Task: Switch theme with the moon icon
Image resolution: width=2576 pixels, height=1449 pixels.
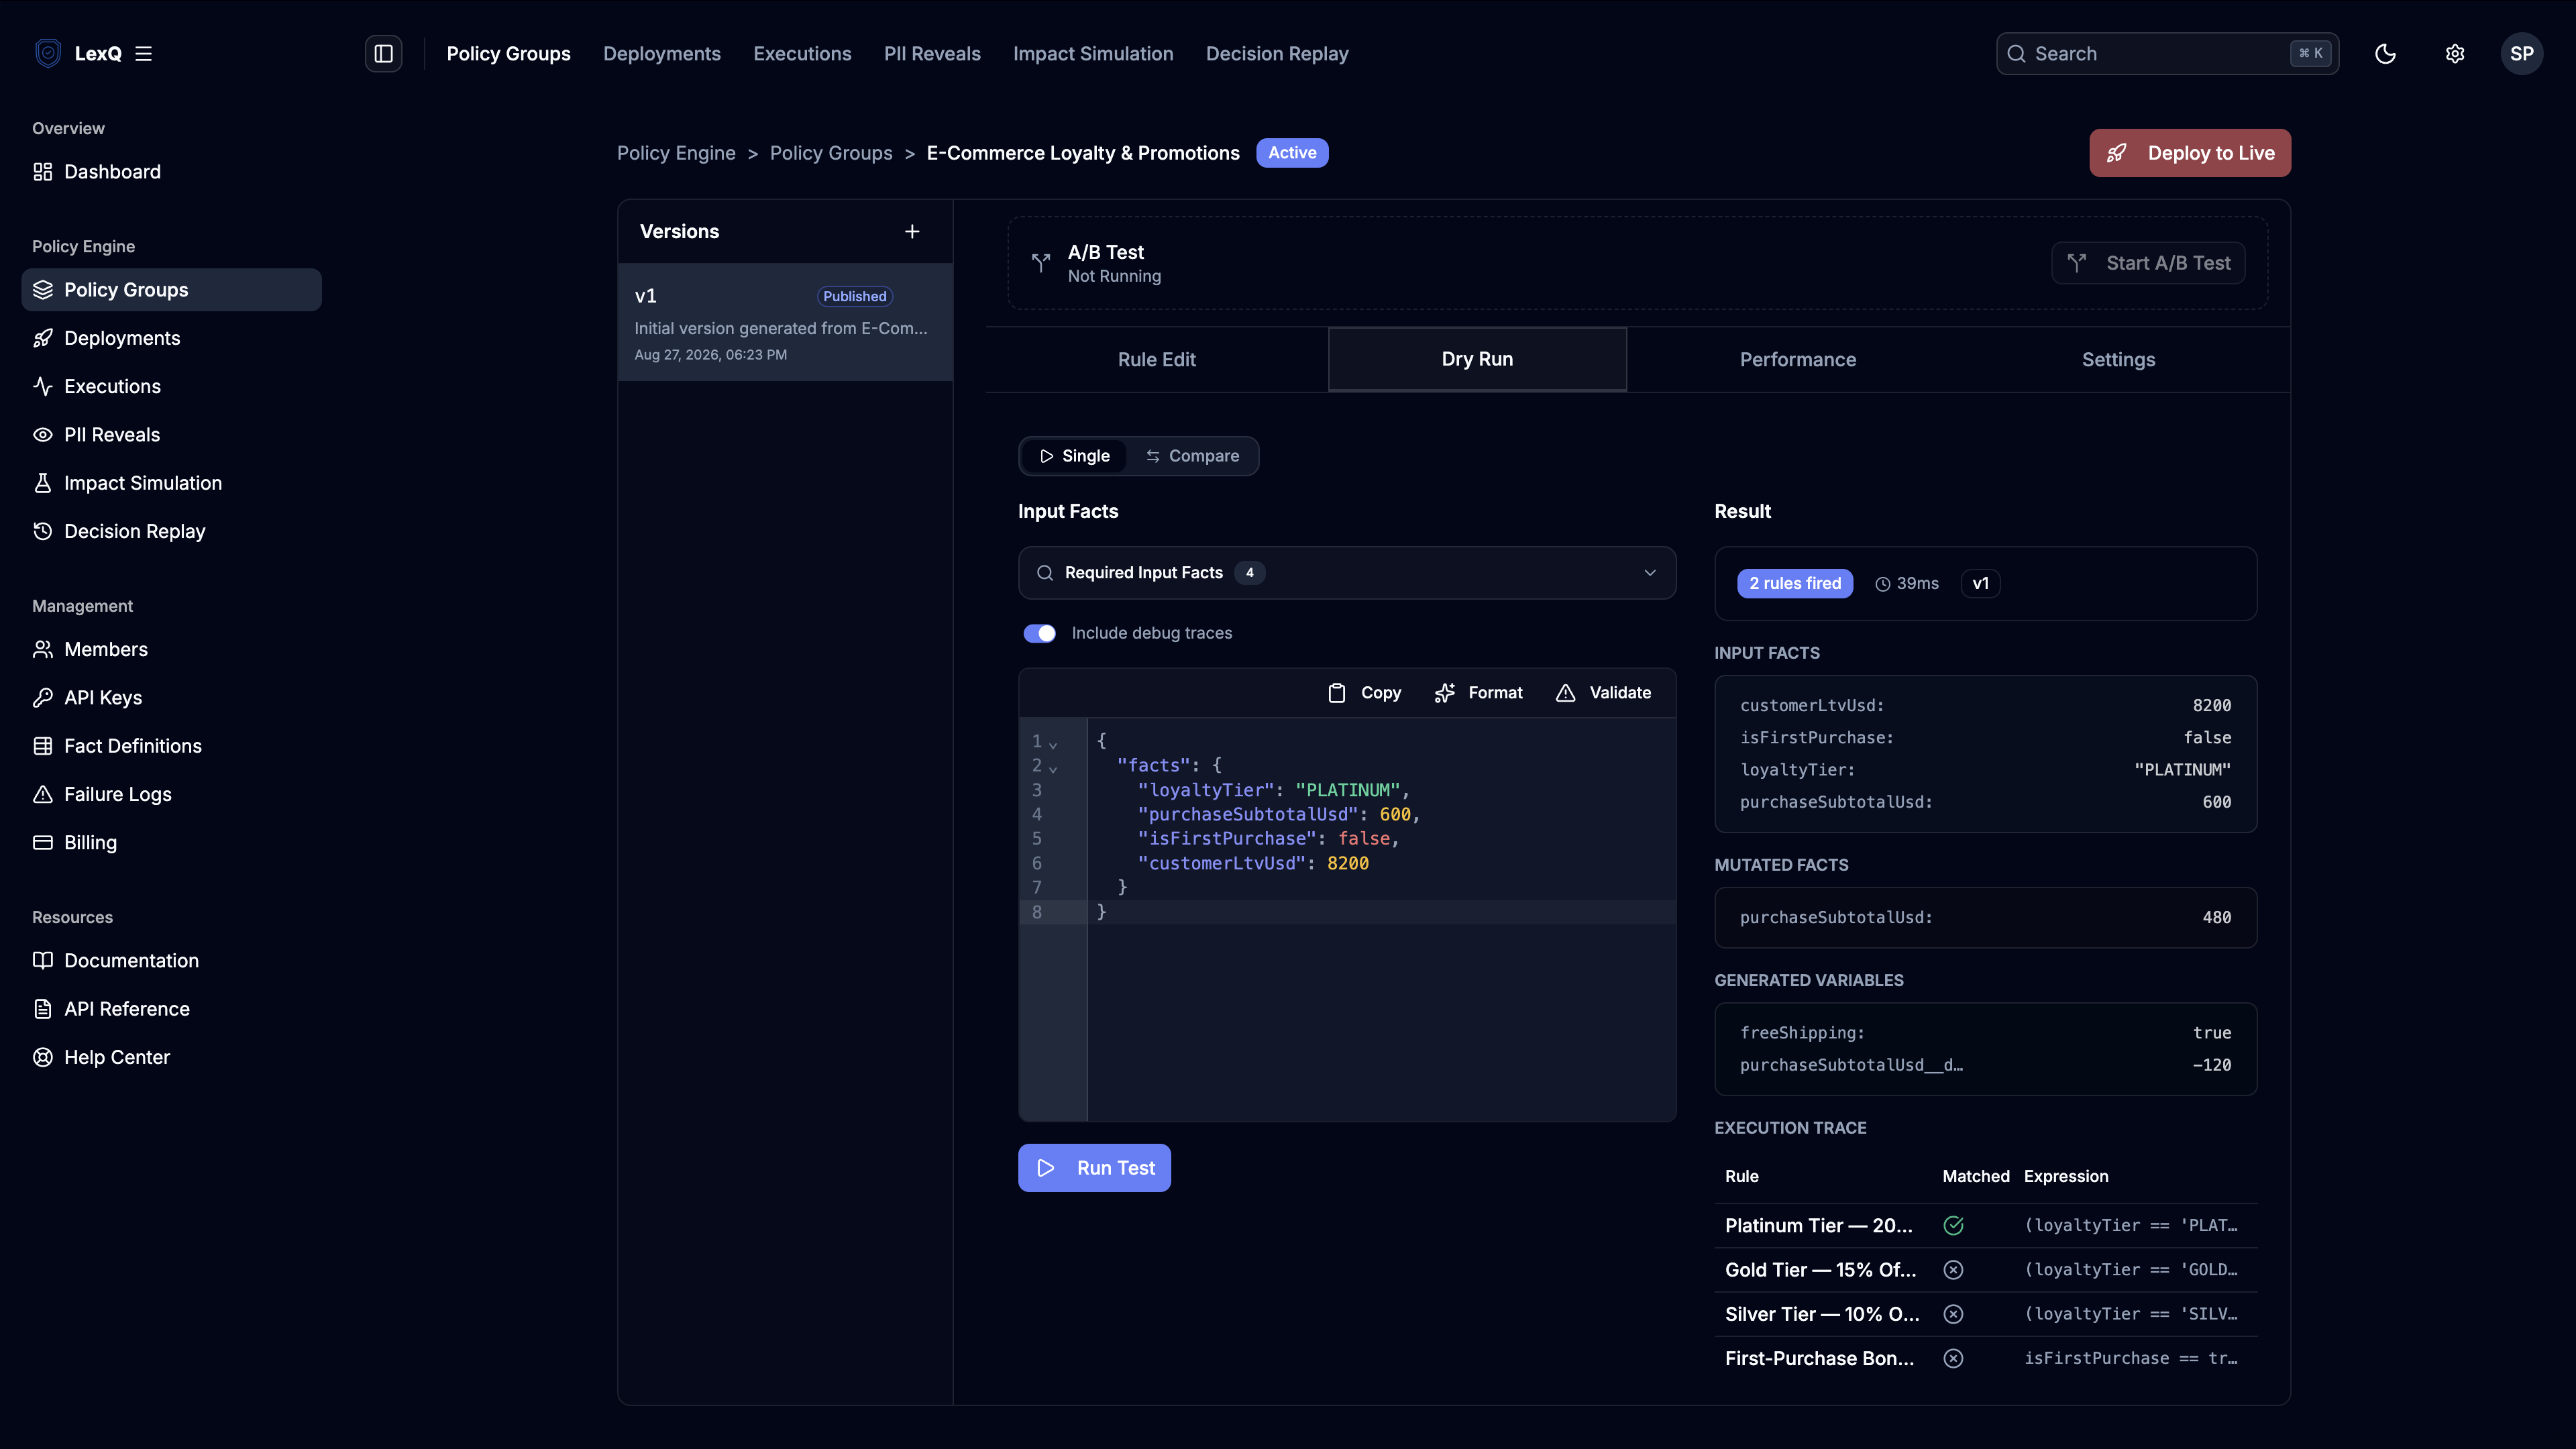Action: (x=2385, y=54)
